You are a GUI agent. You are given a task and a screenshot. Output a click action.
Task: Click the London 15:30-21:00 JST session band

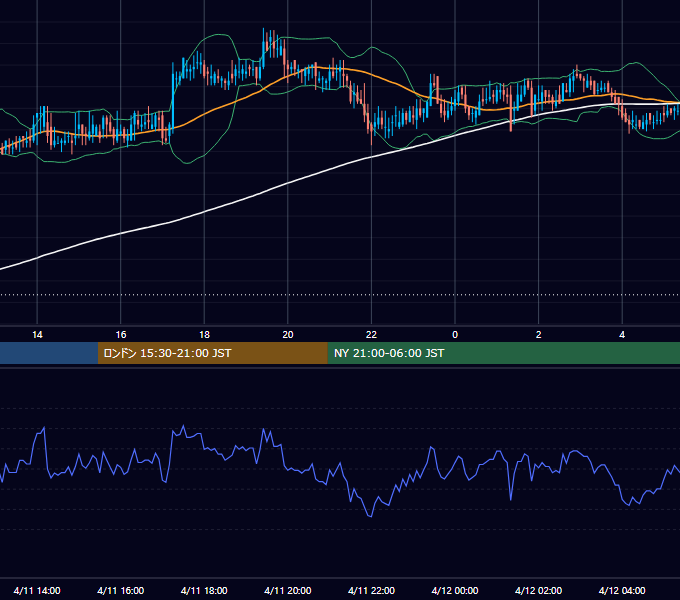[212, 353]
